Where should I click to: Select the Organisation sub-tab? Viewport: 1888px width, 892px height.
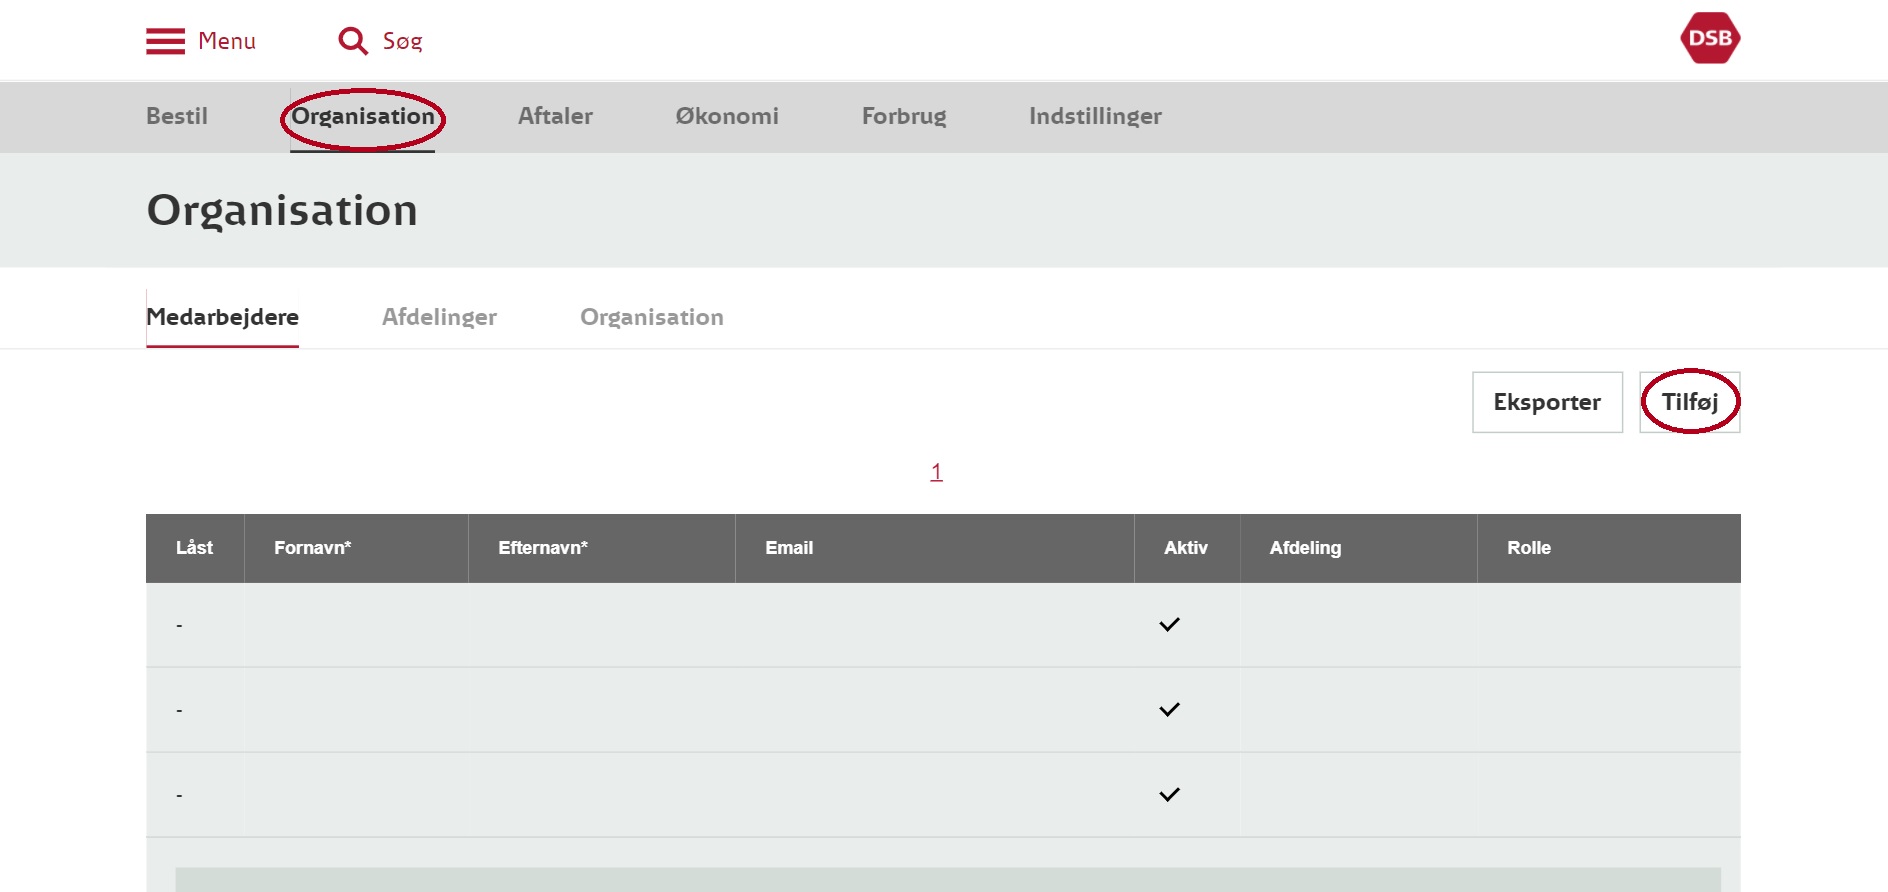point(652,317)
